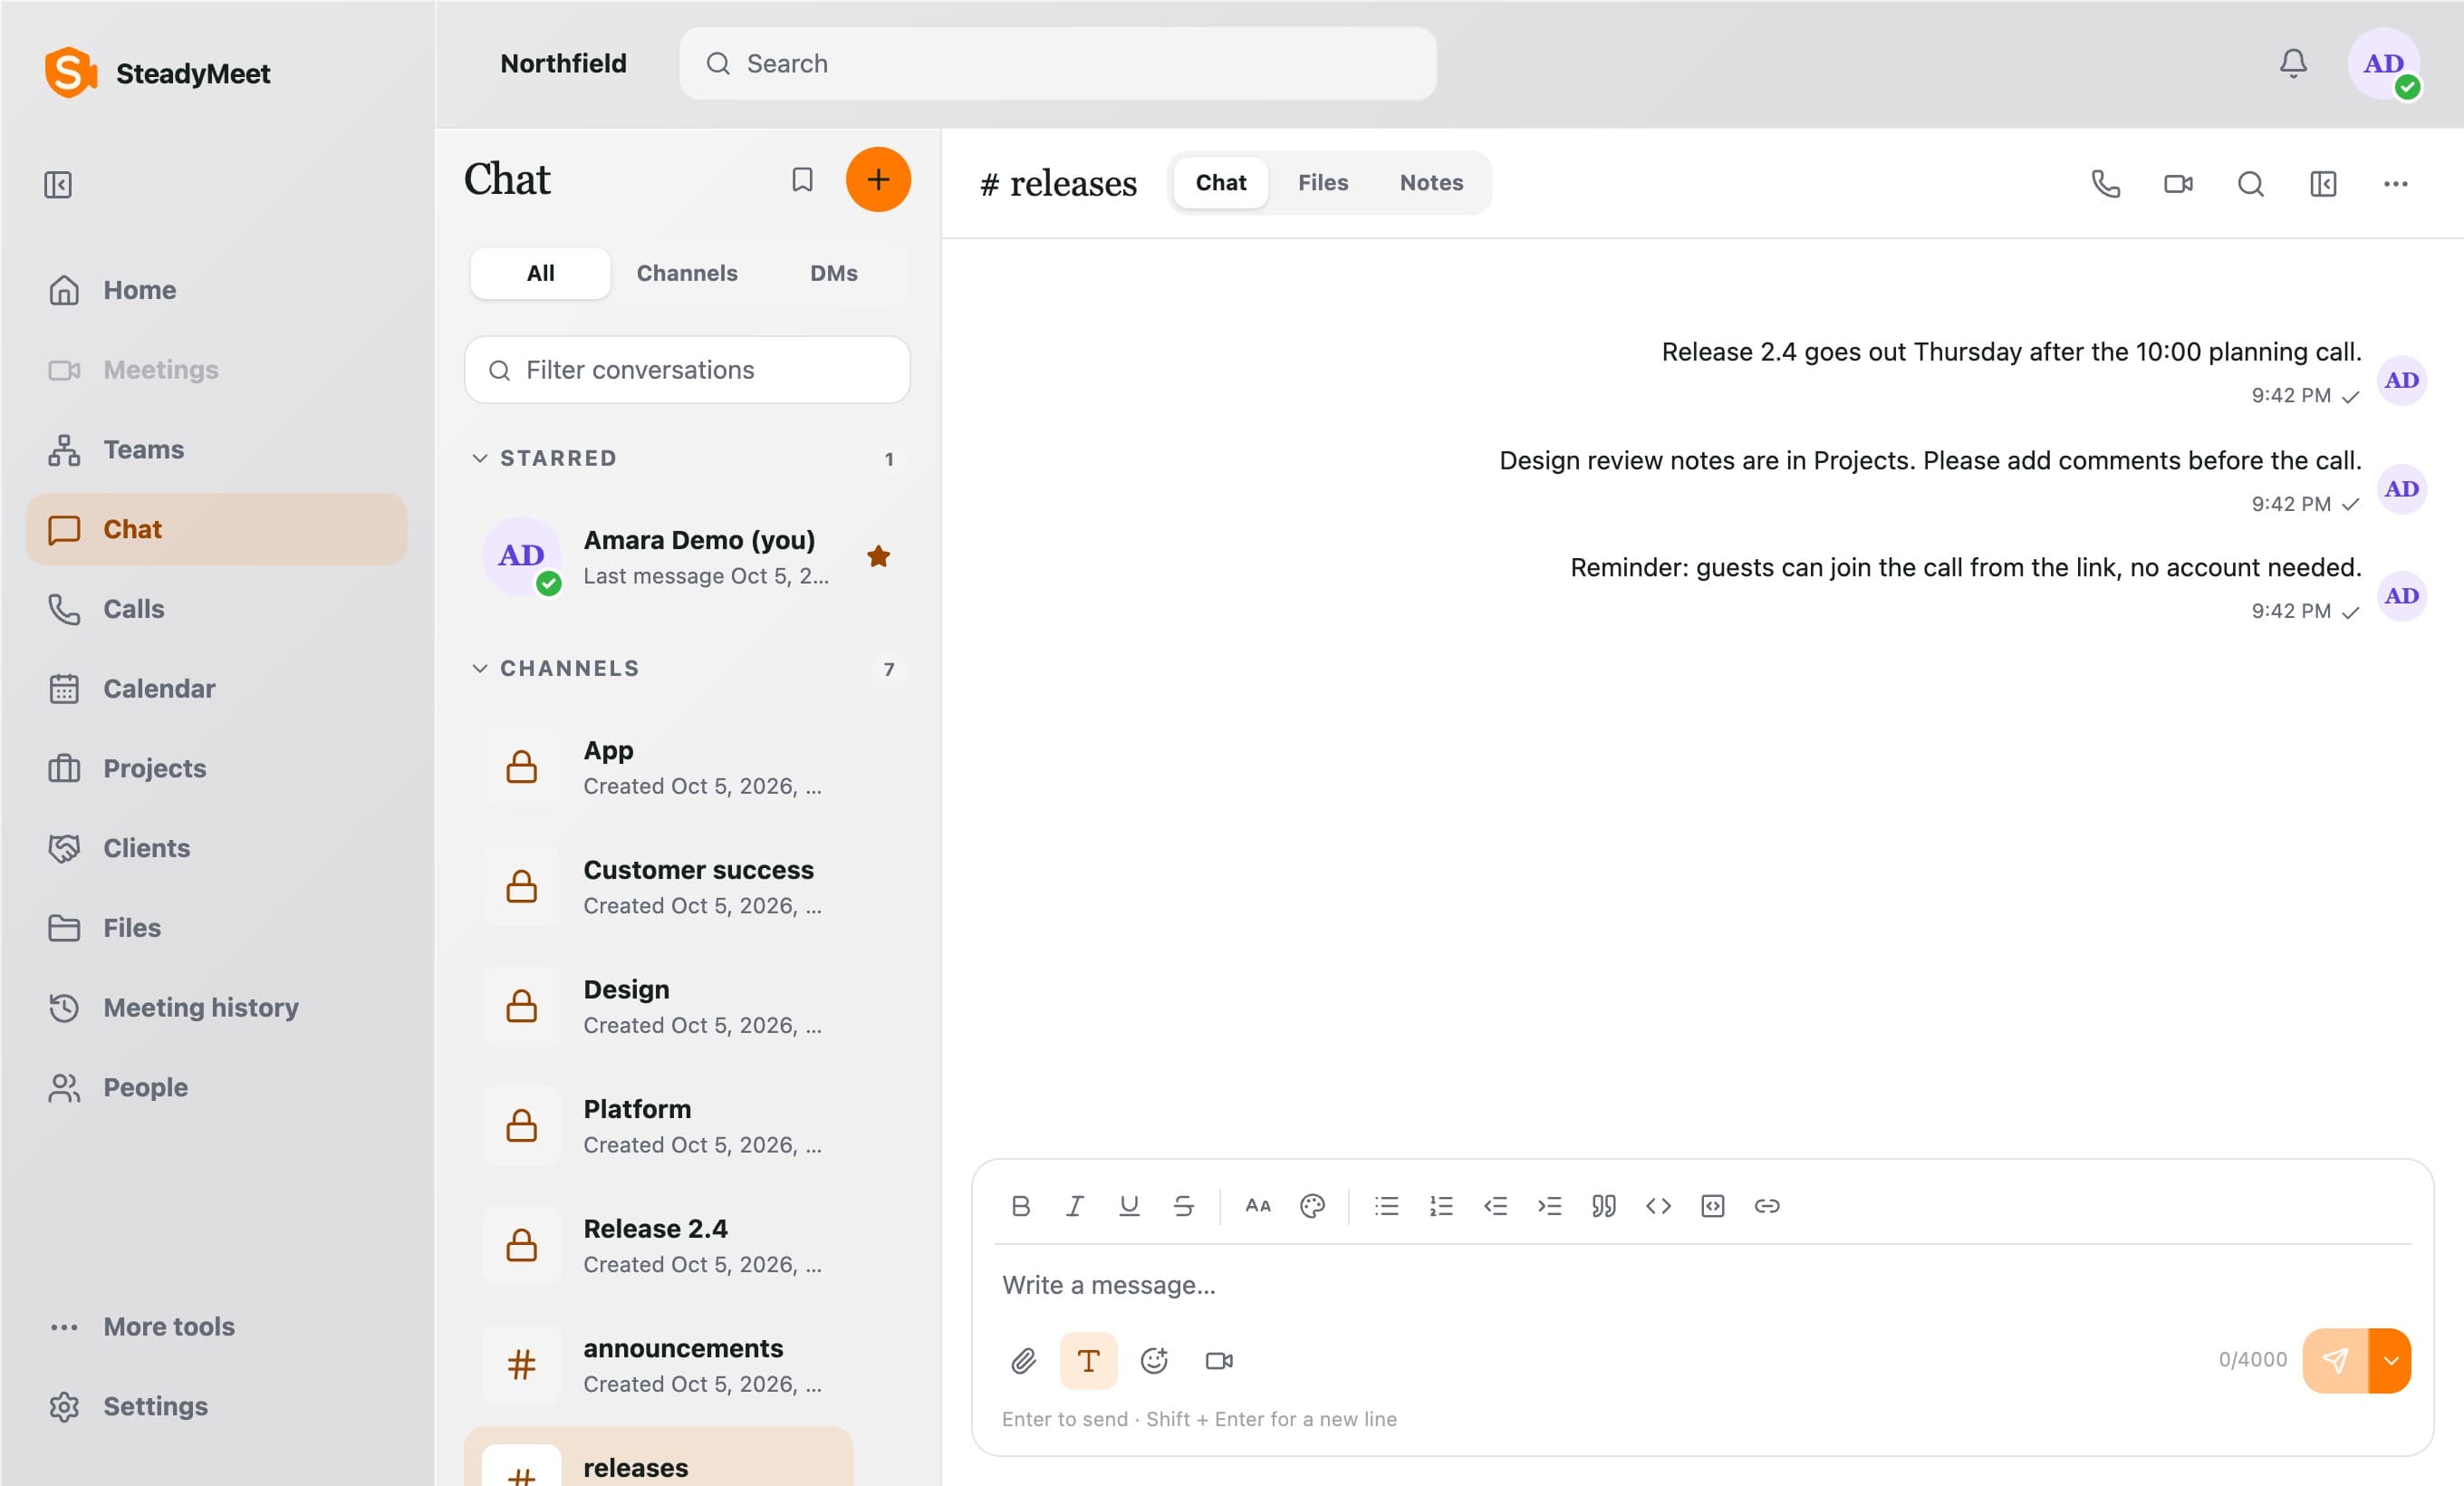Collapse the Channels section

pos(480,668)
